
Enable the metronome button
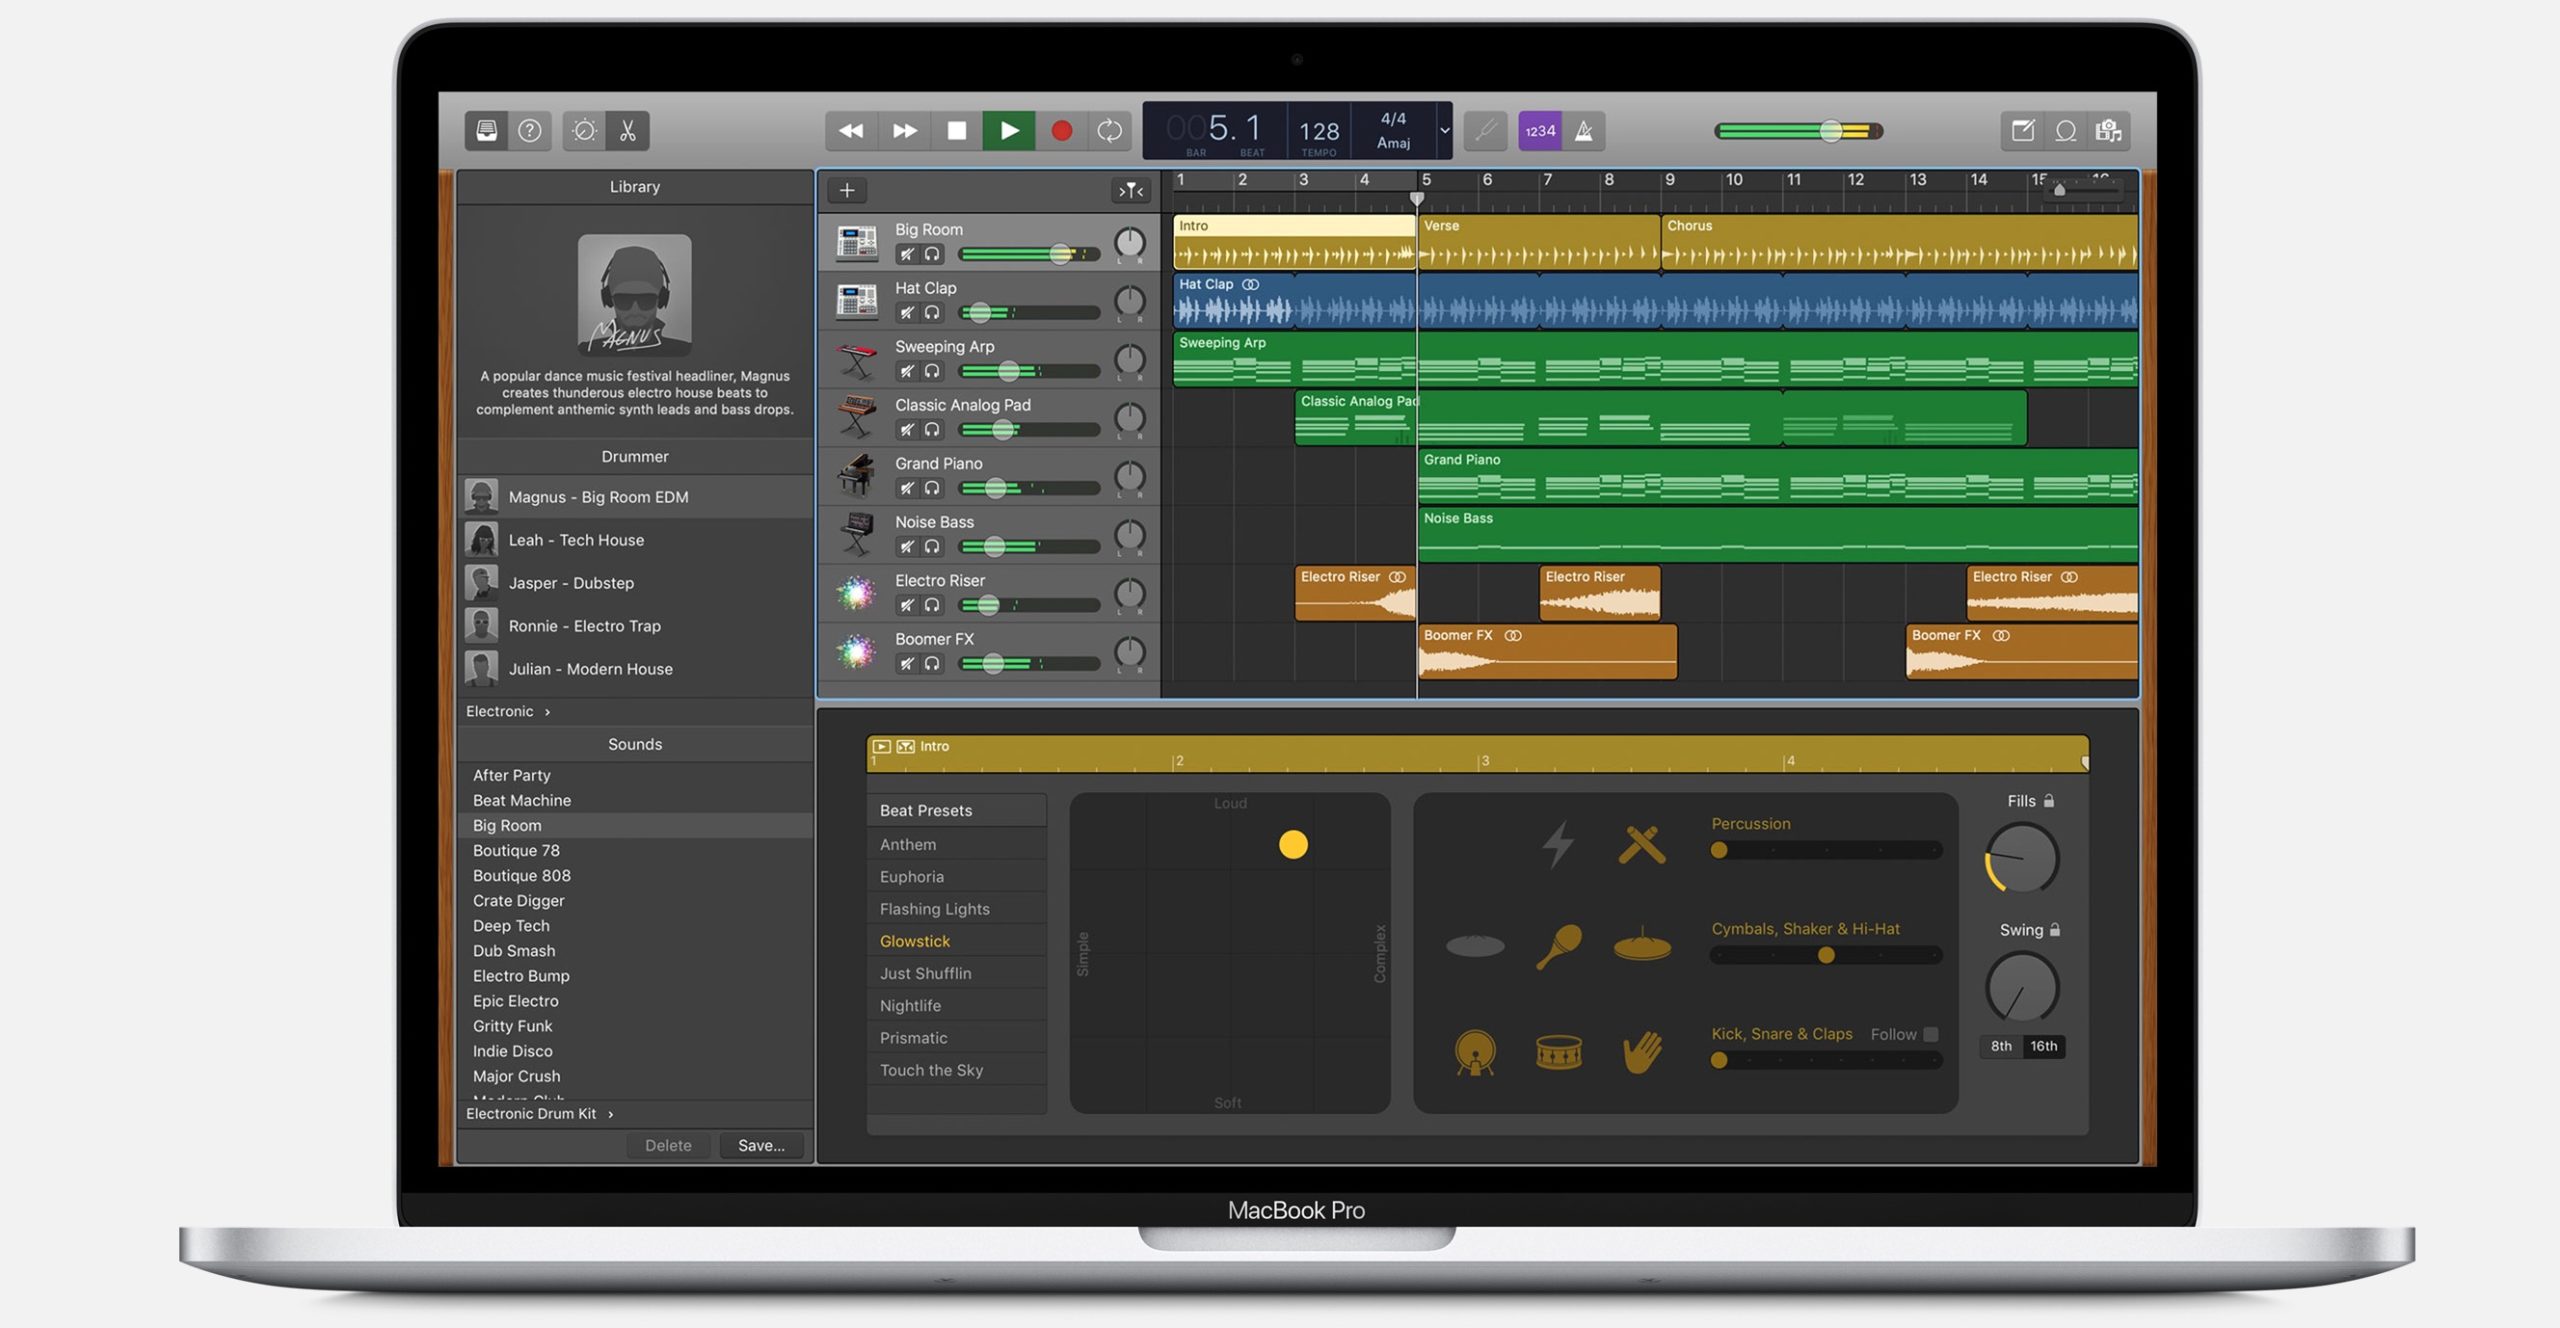click(x=1584, y=131)
